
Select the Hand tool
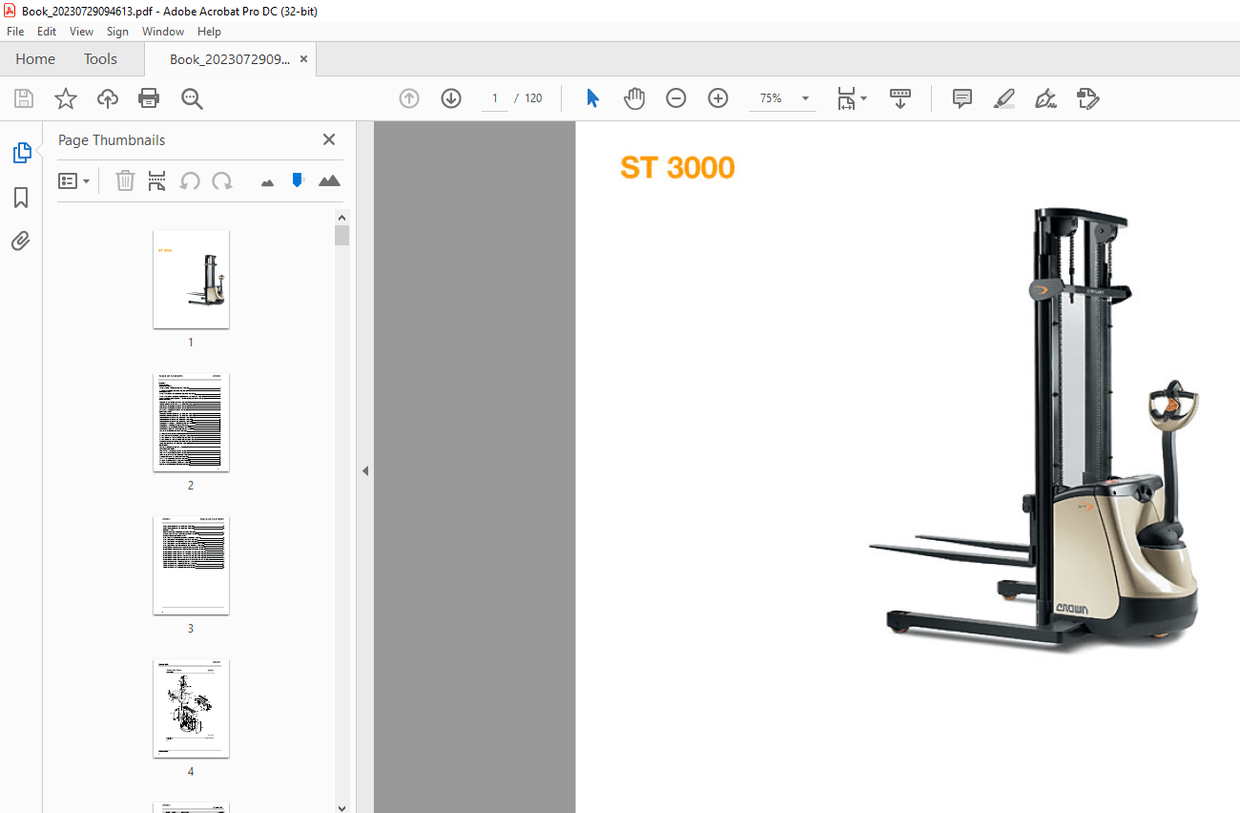(x=634, y=98)
